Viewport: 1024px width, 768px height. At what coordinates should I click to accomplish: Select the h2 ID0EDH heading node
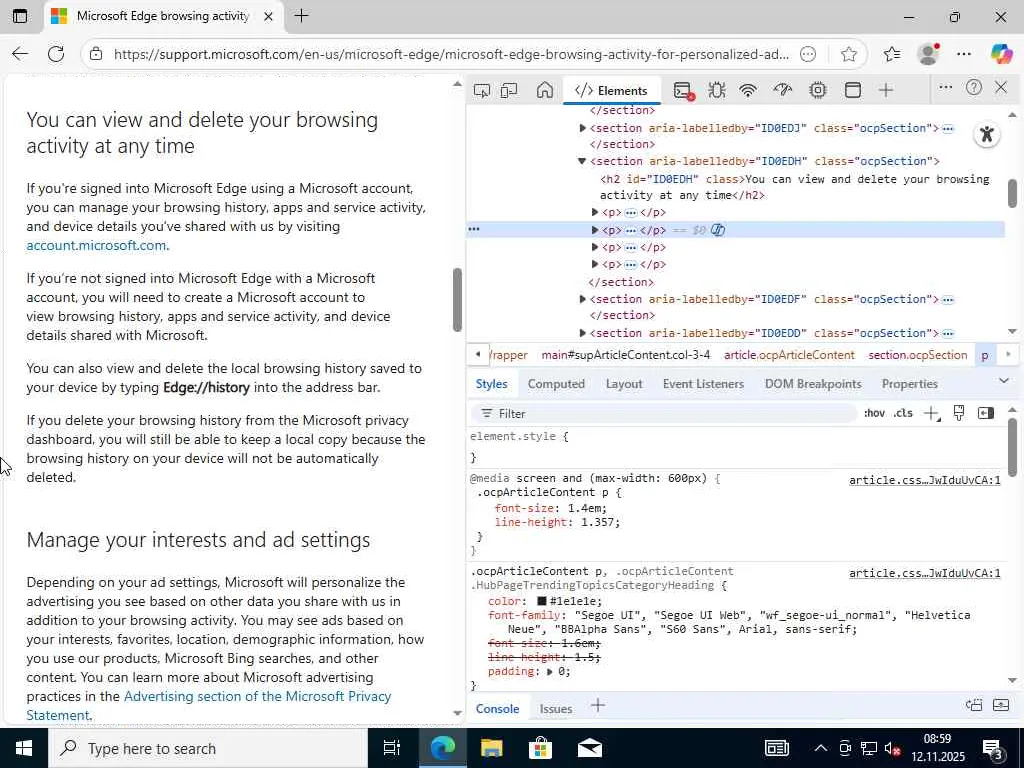click(x=794, y=187)
